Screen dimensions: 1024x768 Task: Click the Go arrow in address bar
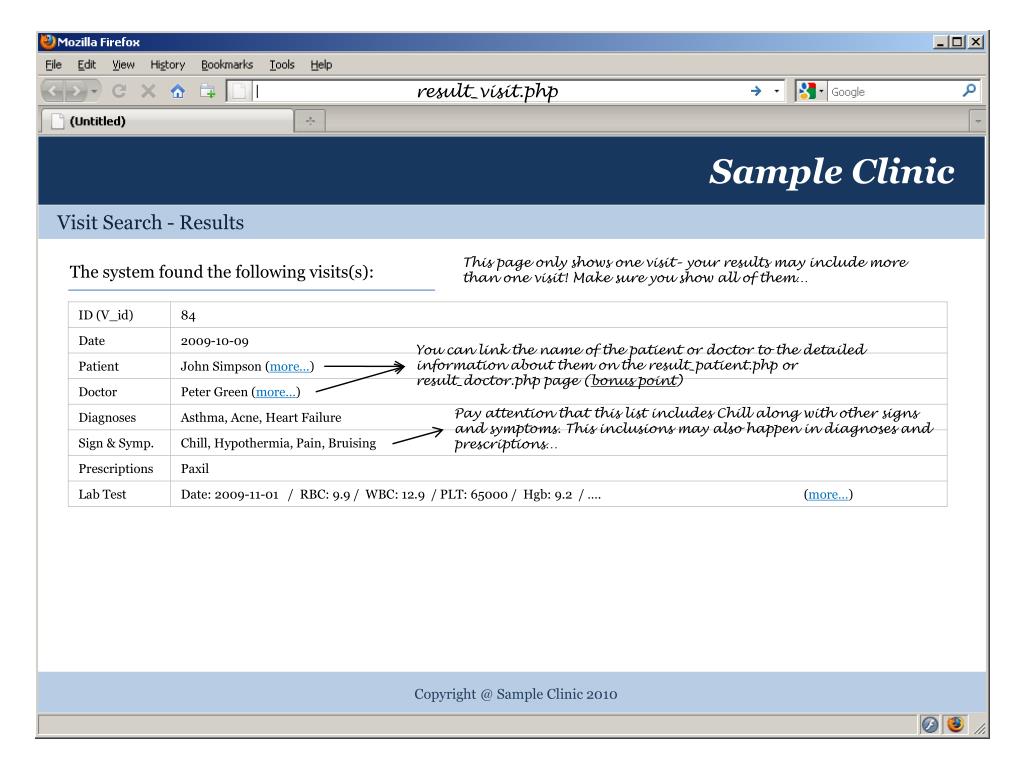pyautogui.click(x=756, y=91)
